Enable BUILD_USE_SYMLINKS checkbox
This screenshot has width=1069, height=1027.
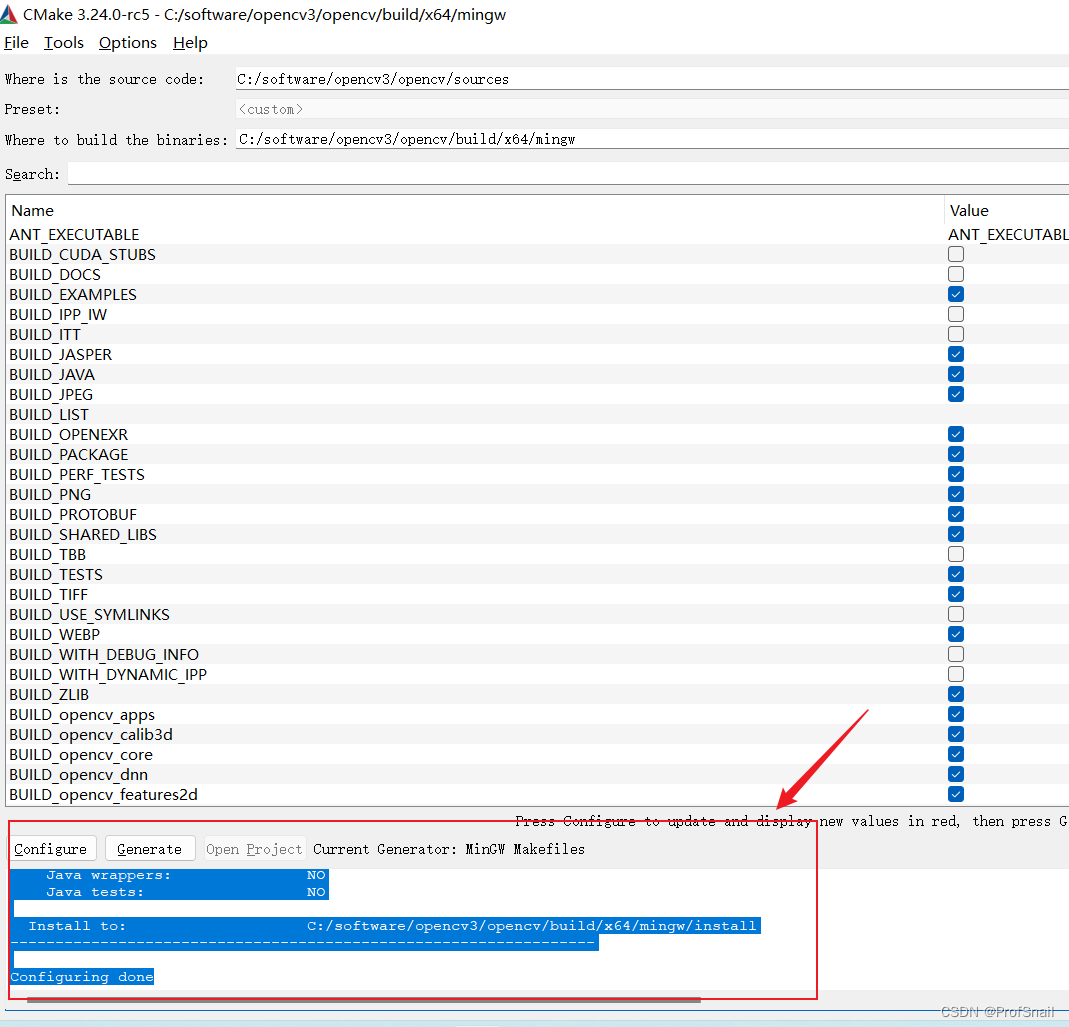pyautogui.click(x=956, y=614)
